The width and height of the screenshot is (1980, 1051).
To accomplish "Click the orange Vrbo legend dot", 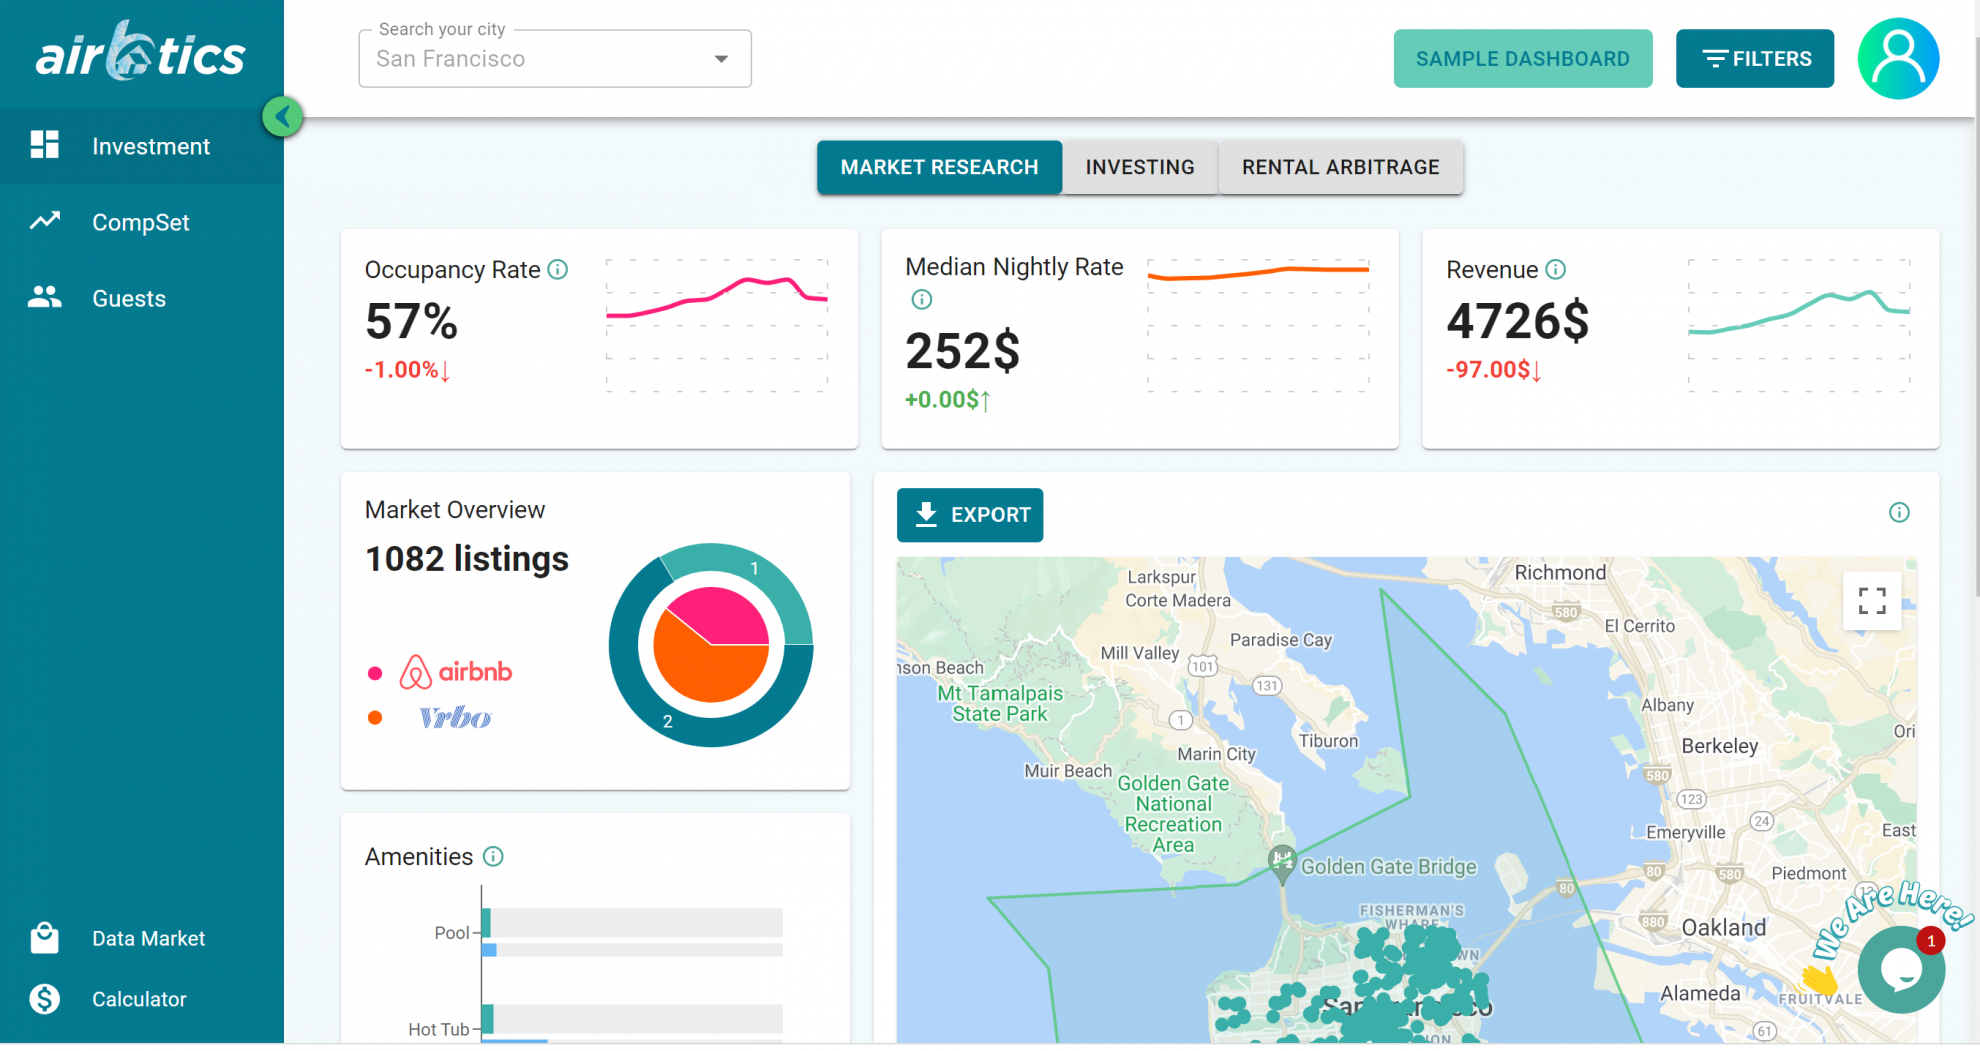I will pyautogui.click(x=375, y=718).
